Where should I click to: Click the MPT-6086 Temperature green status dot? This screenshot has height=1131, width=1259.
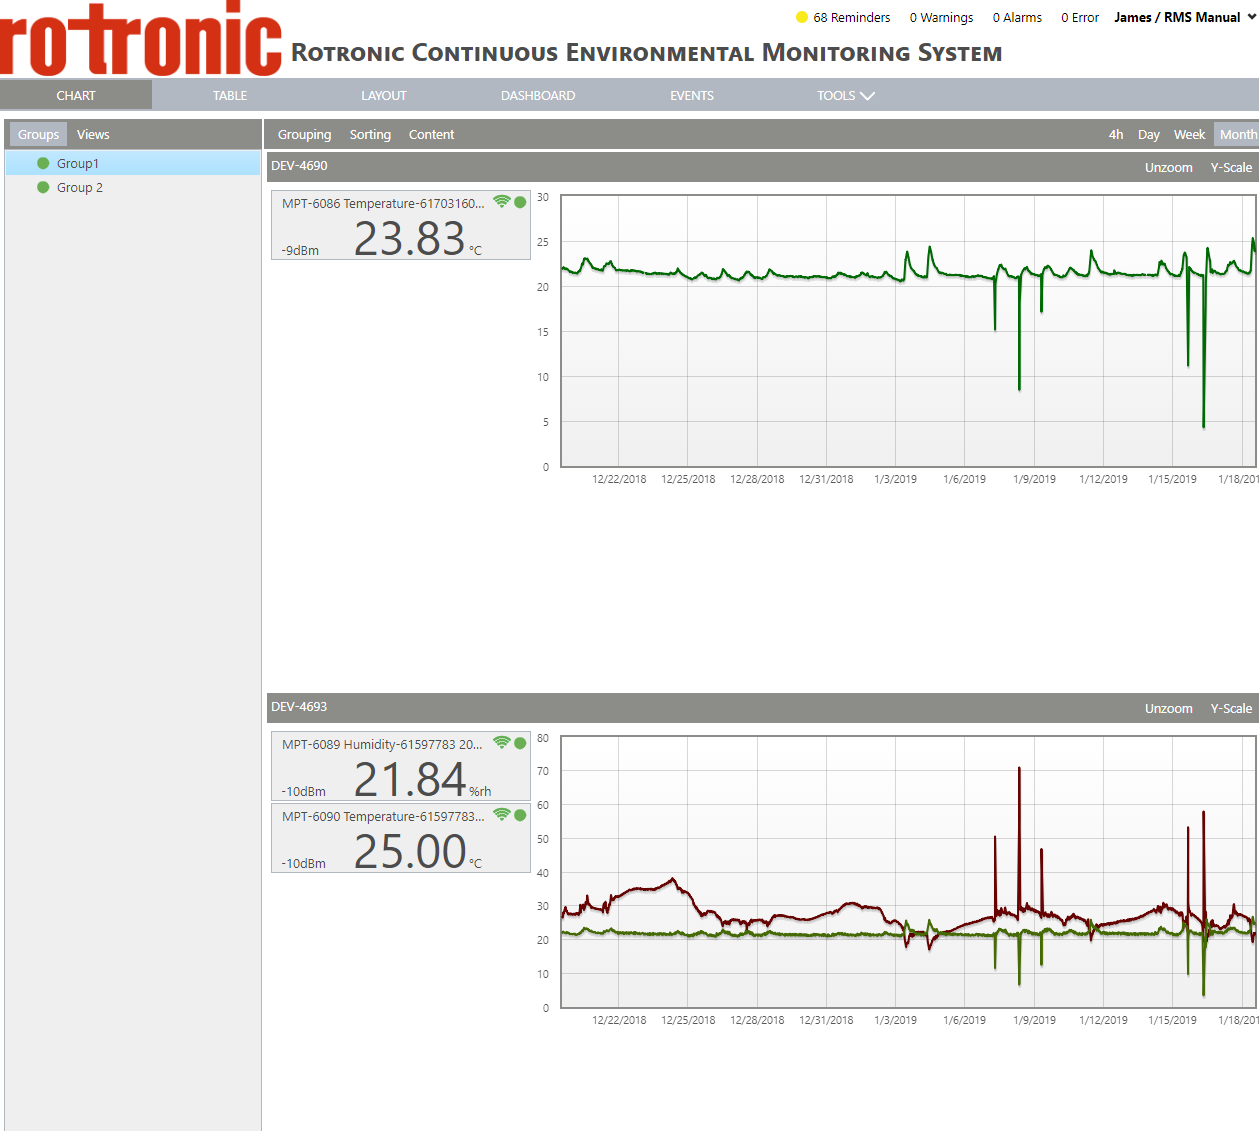point(520,202)
